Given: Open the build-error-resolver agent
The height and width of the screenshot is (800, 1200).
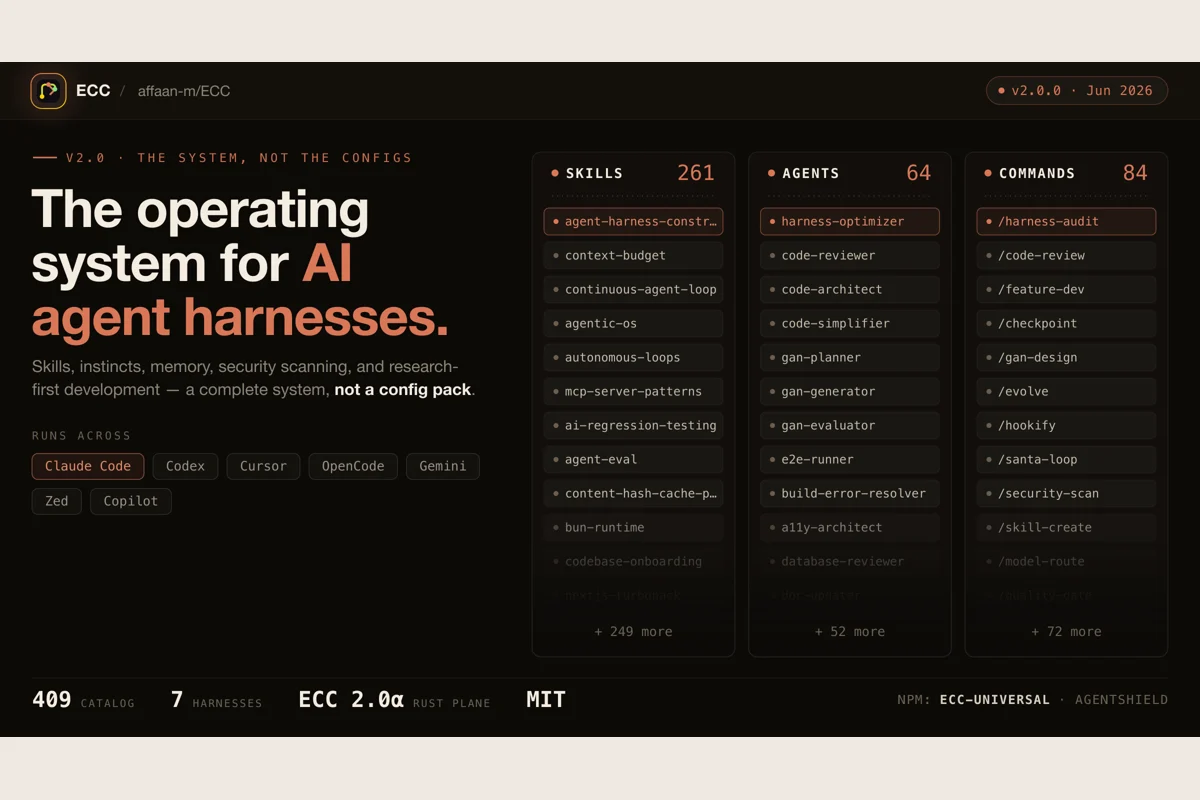Looking at the screenshot, I should pyautogui.click(x=850, y=493).
